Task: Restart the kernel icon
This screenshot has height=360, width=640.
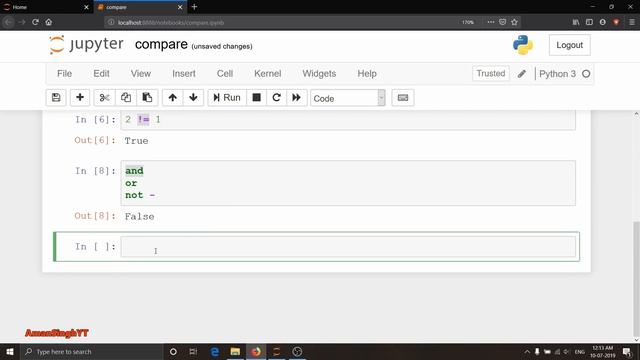Action: tap(276, 98)
